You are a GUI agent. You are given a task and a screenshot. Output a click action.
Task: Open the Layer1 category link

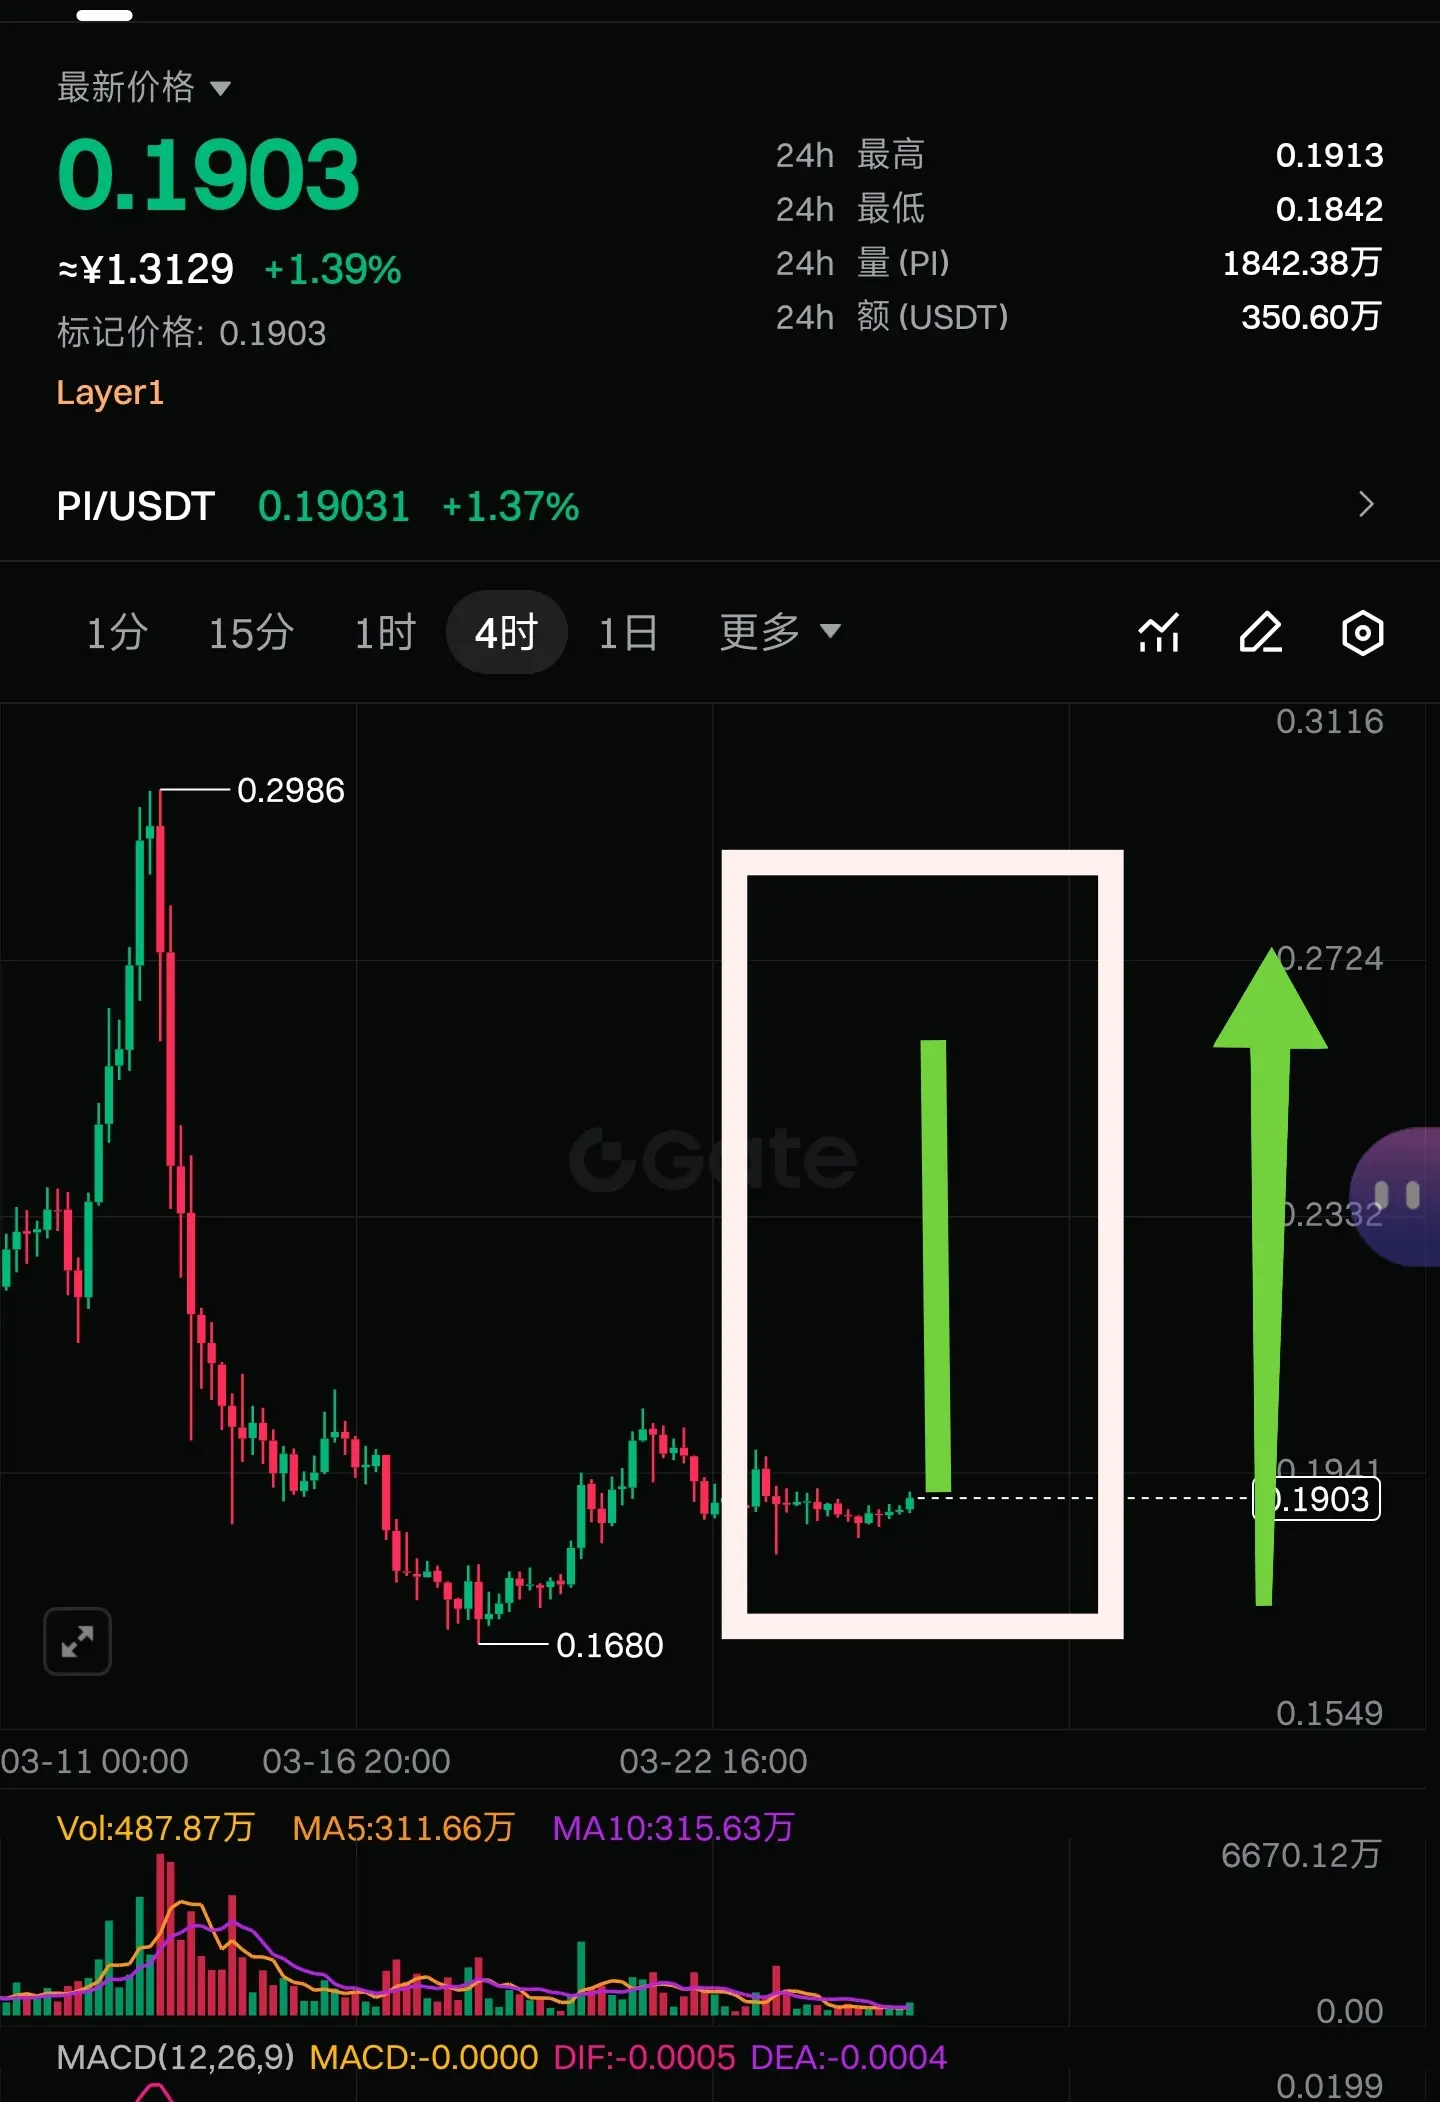[x=110, y=393]
